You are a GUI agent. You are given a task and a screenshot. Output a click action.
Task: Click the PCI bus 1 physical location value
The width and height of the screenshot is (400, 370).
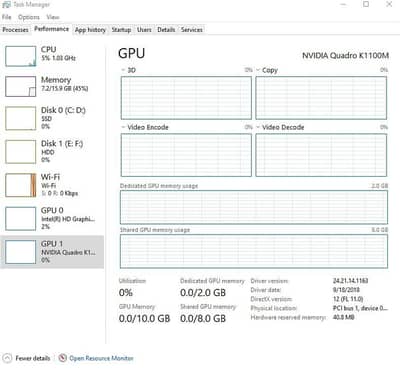pyautogui.click(x=360, y=308)
